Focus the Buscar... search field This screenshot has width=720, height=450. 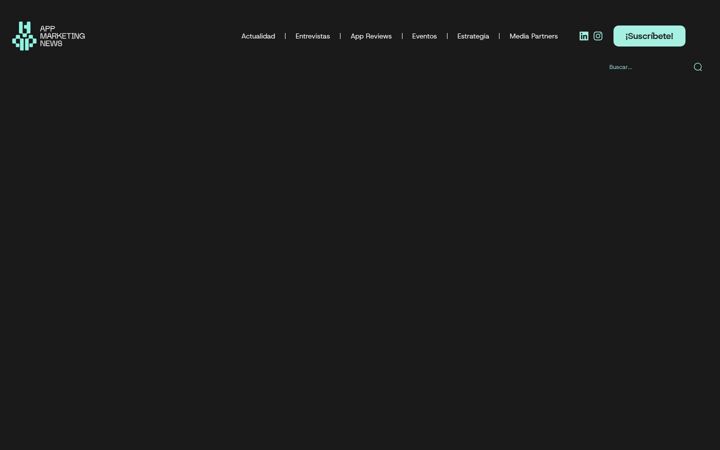click(648, 67)
